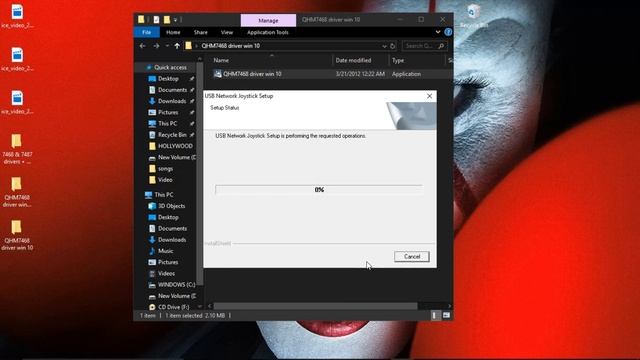Sort by the Name column header

[221, 60]
